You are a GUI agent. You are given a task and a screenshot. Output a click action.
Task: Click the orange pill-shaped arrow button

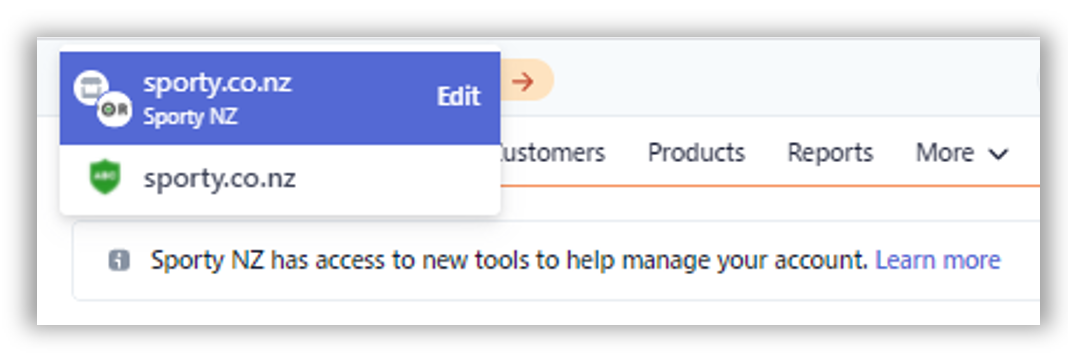[527, 80]
